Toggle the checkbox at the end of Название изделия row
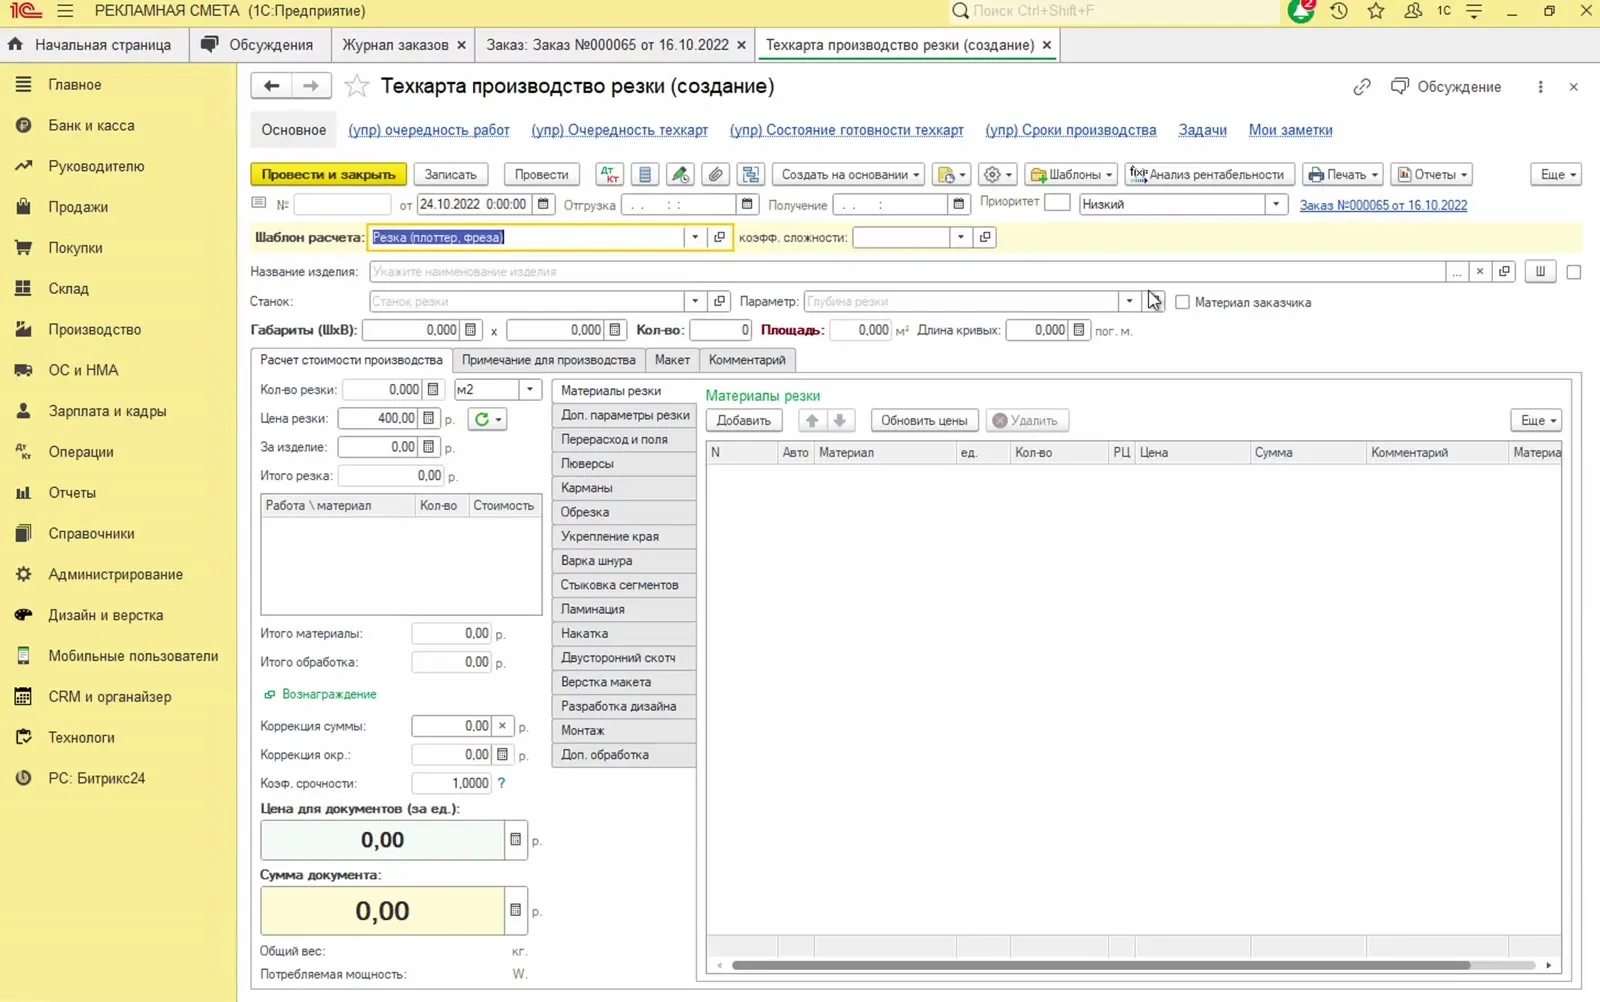The image size is (1600, 1002). [1573, 272]
